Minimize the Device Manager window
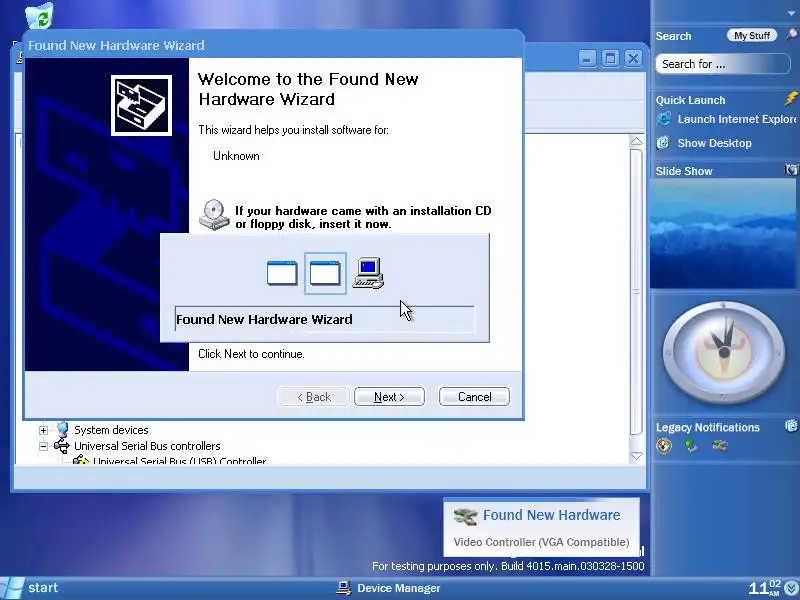The width and height of the screenshot is (800, 600). 587,58
